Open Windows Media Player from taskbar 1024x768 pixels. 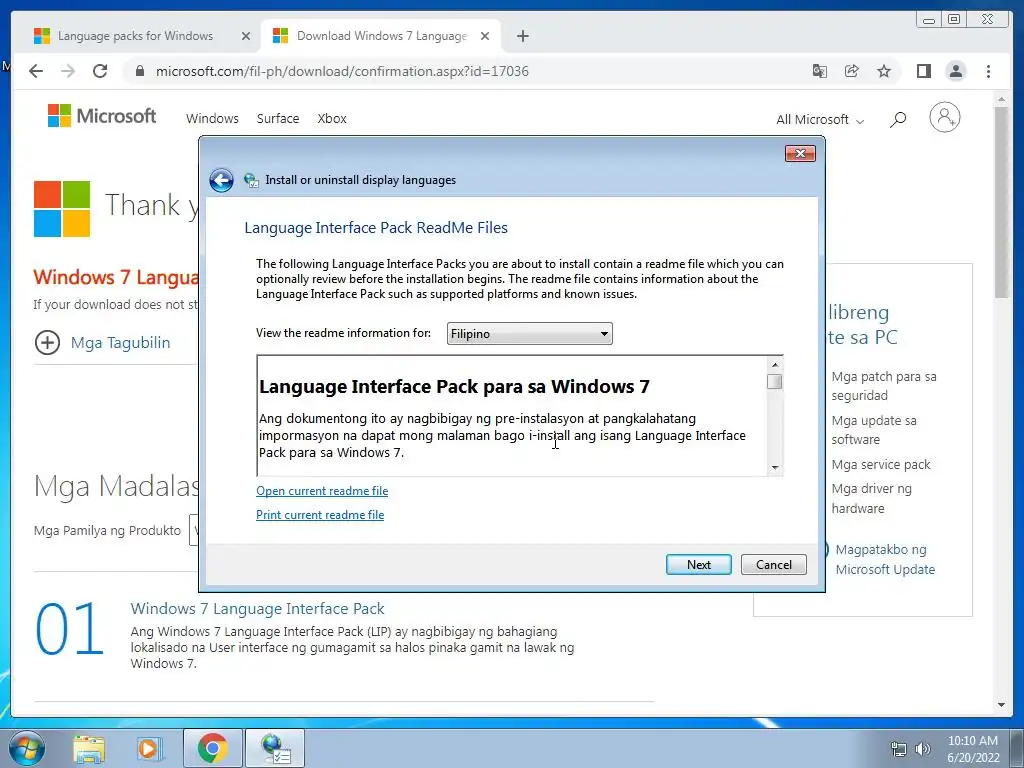pyautogui.click(x=149, y=750)
